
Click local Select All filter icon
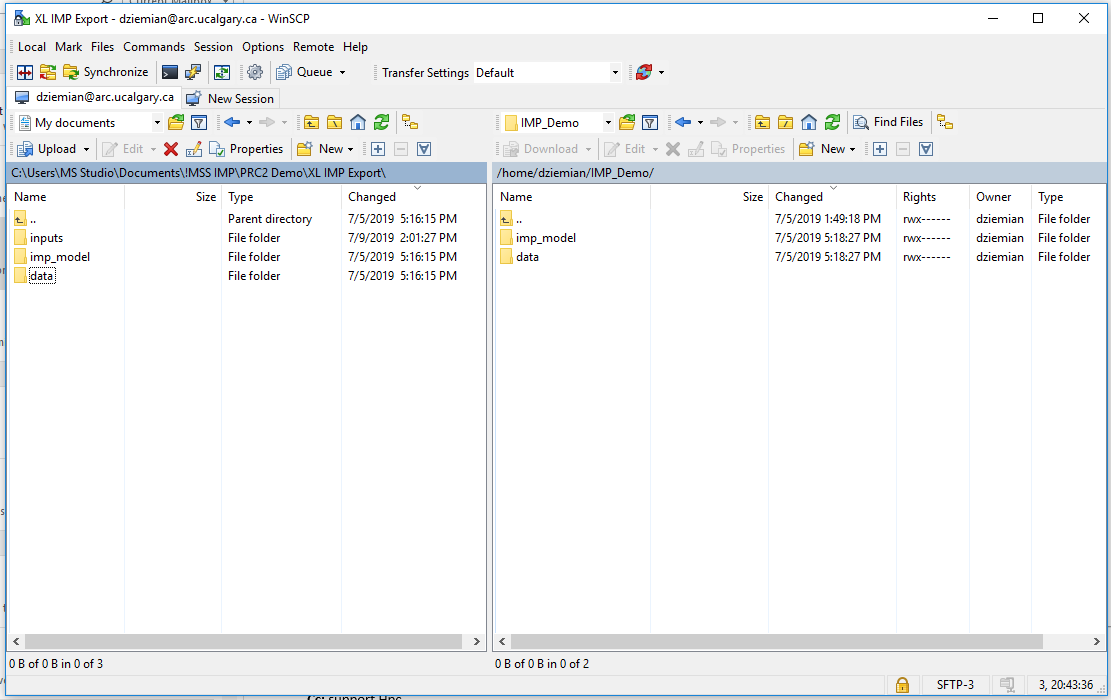pyautogui.click(x=424, y=149)
